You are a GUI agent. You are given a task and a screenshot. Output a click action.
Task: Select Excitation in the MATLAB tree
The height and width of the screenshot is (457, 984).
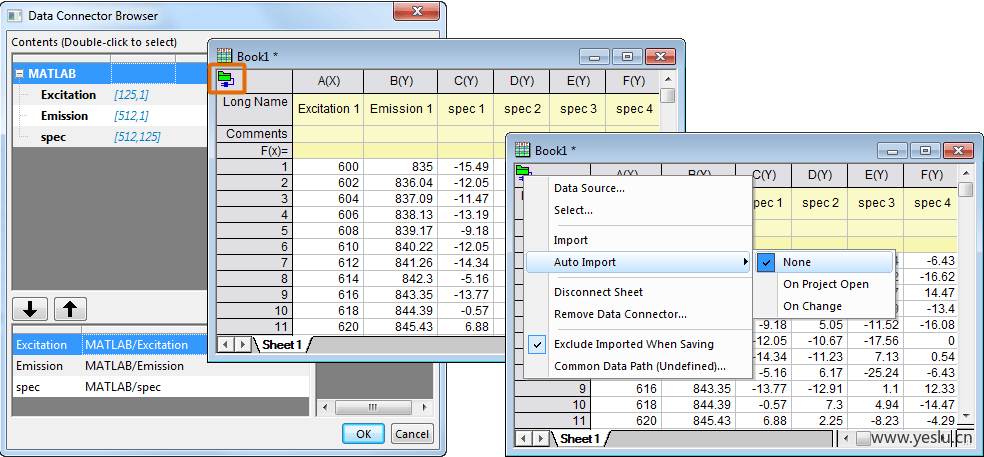(68, 95)
